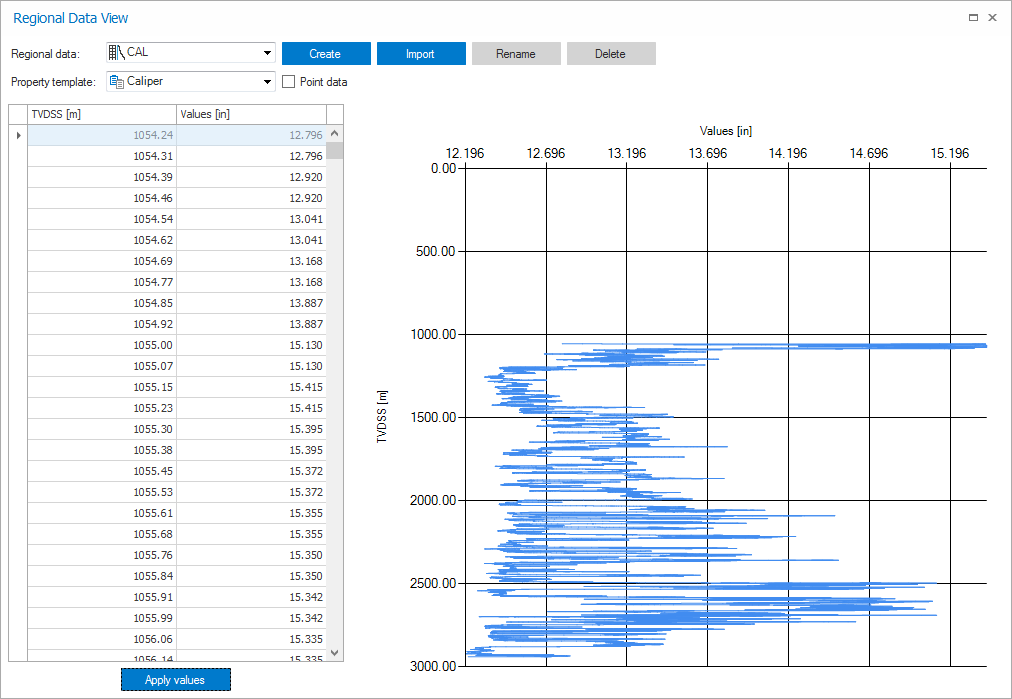Click the table's vertical scrollbar thumb
The width and height of the screenshot is (1012, 699).
pos(335,151)
